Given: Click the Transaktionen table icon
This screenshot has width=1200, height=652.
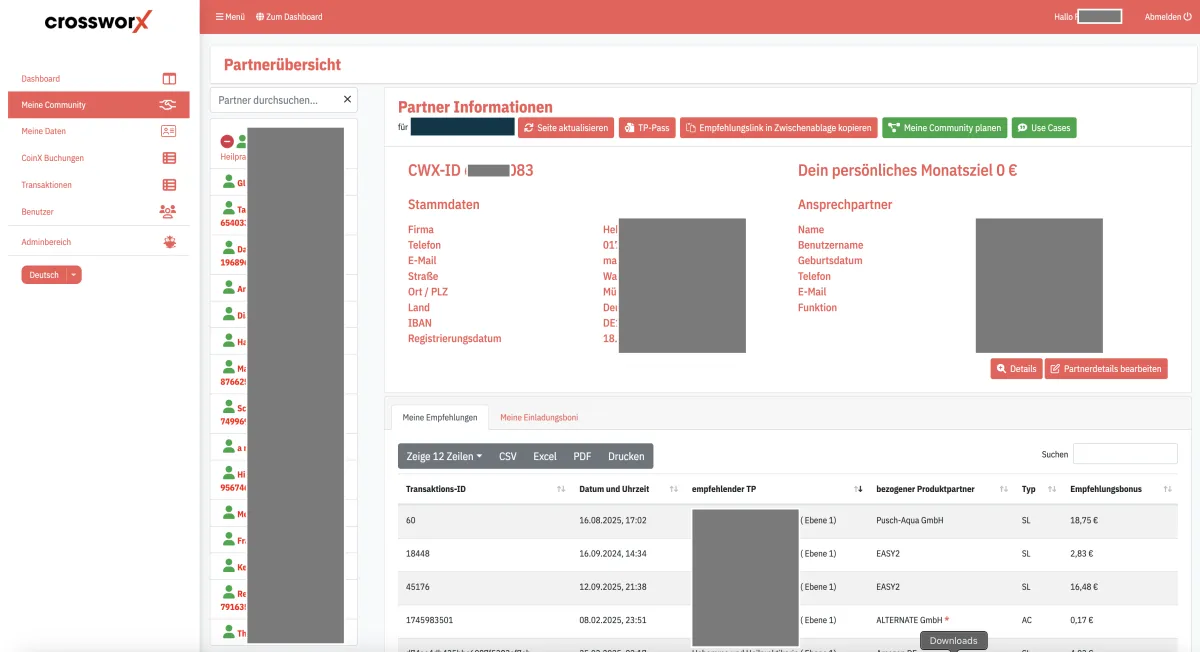Looking at the screenshot, I should pos(169,185).
